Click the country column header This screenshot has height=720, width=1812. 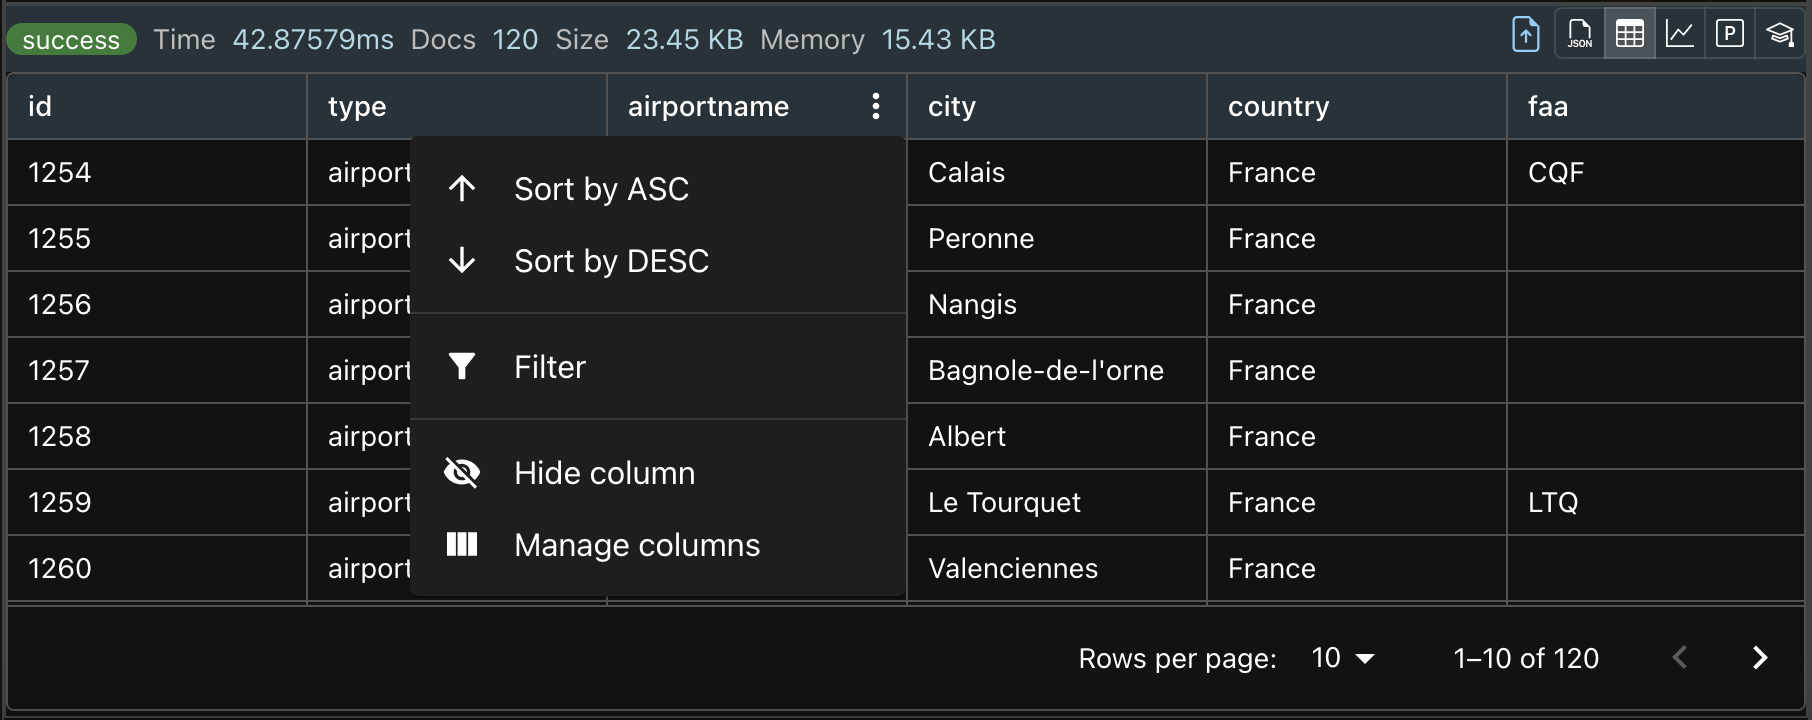[1357, 106]
